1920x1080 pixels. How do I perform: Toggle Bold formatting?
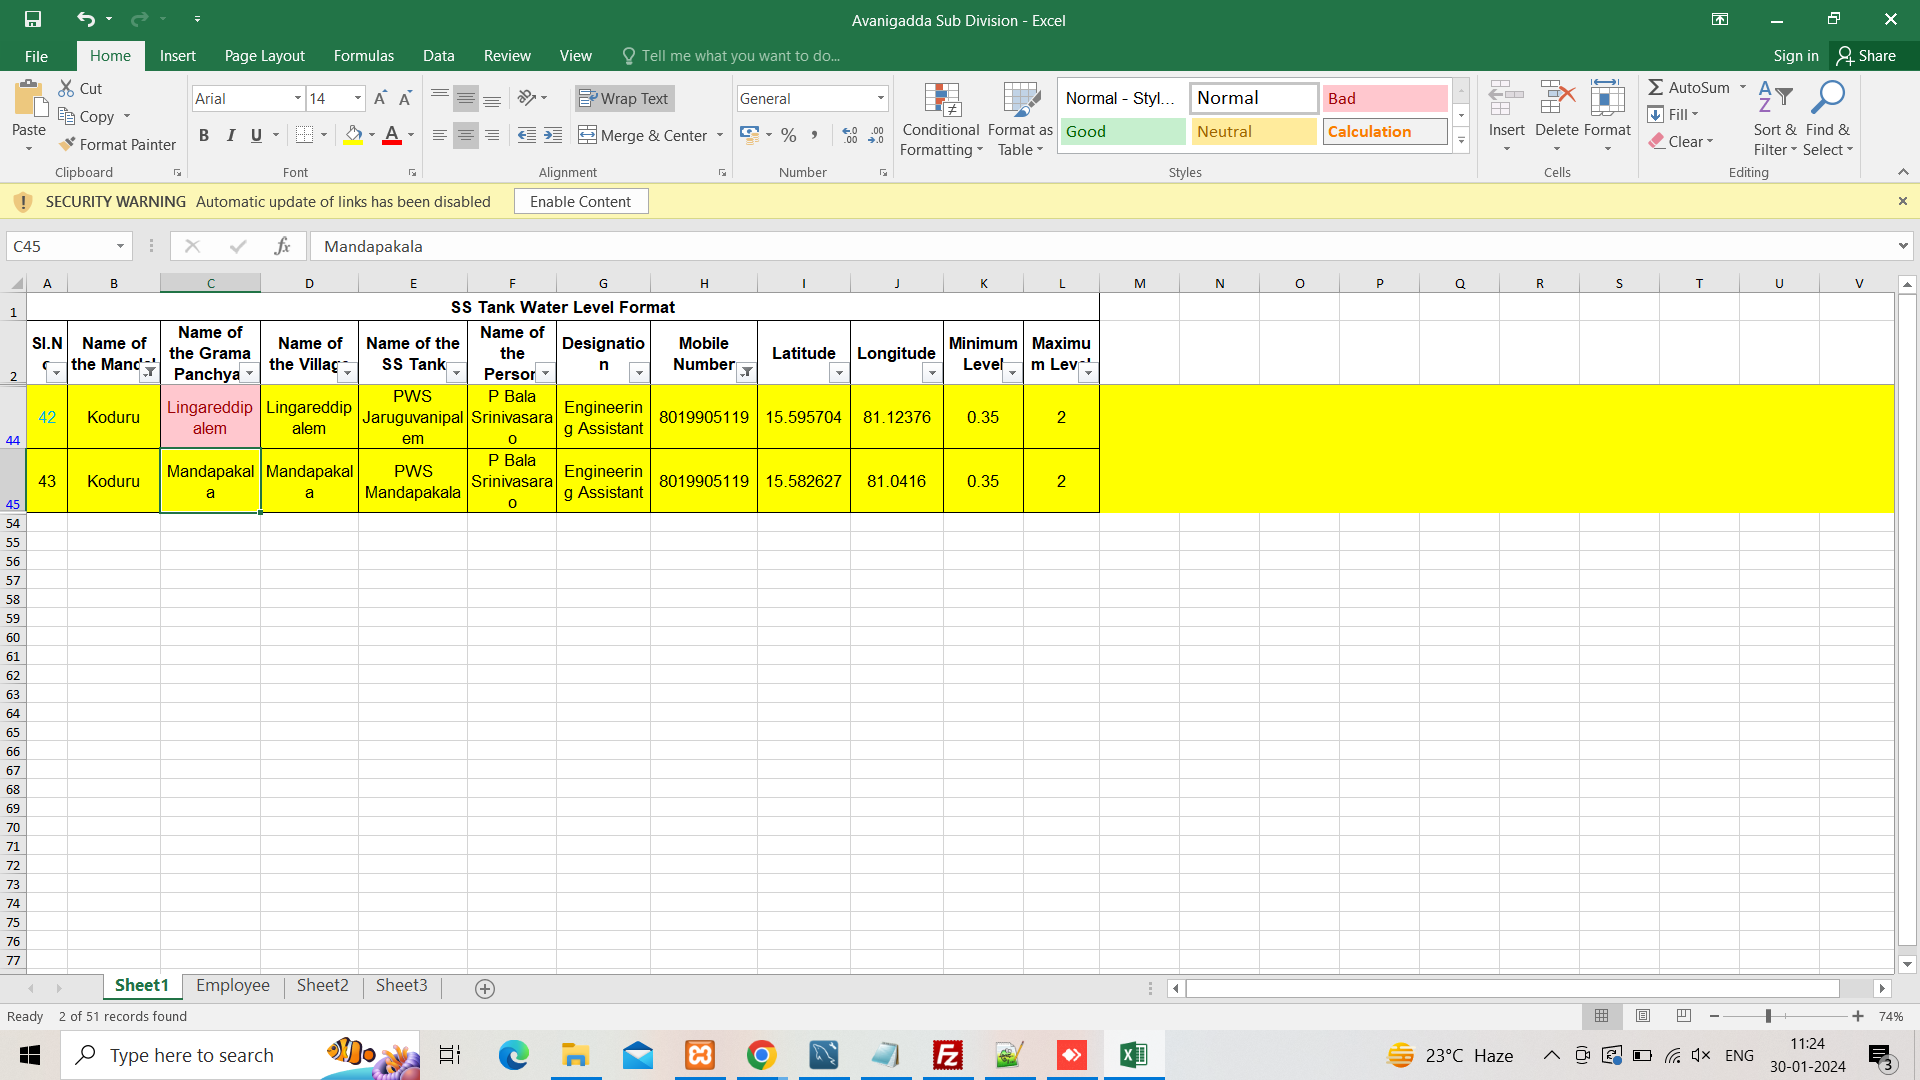tap(204, 135)
